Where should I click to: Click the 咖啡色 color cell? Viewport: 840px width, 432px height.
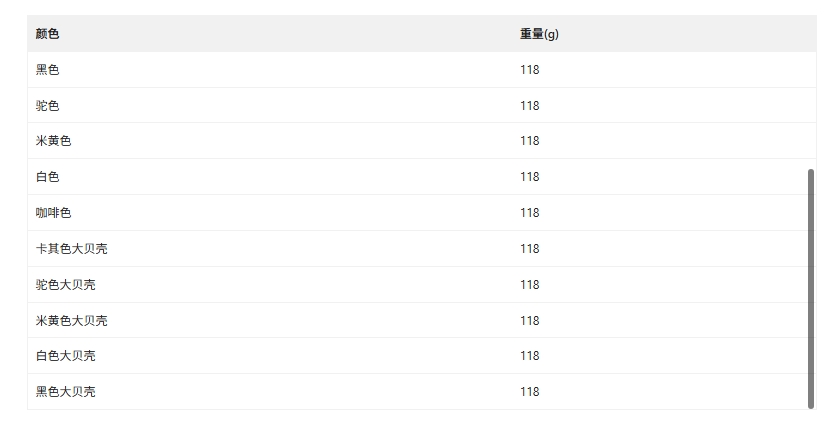[53, 213]
